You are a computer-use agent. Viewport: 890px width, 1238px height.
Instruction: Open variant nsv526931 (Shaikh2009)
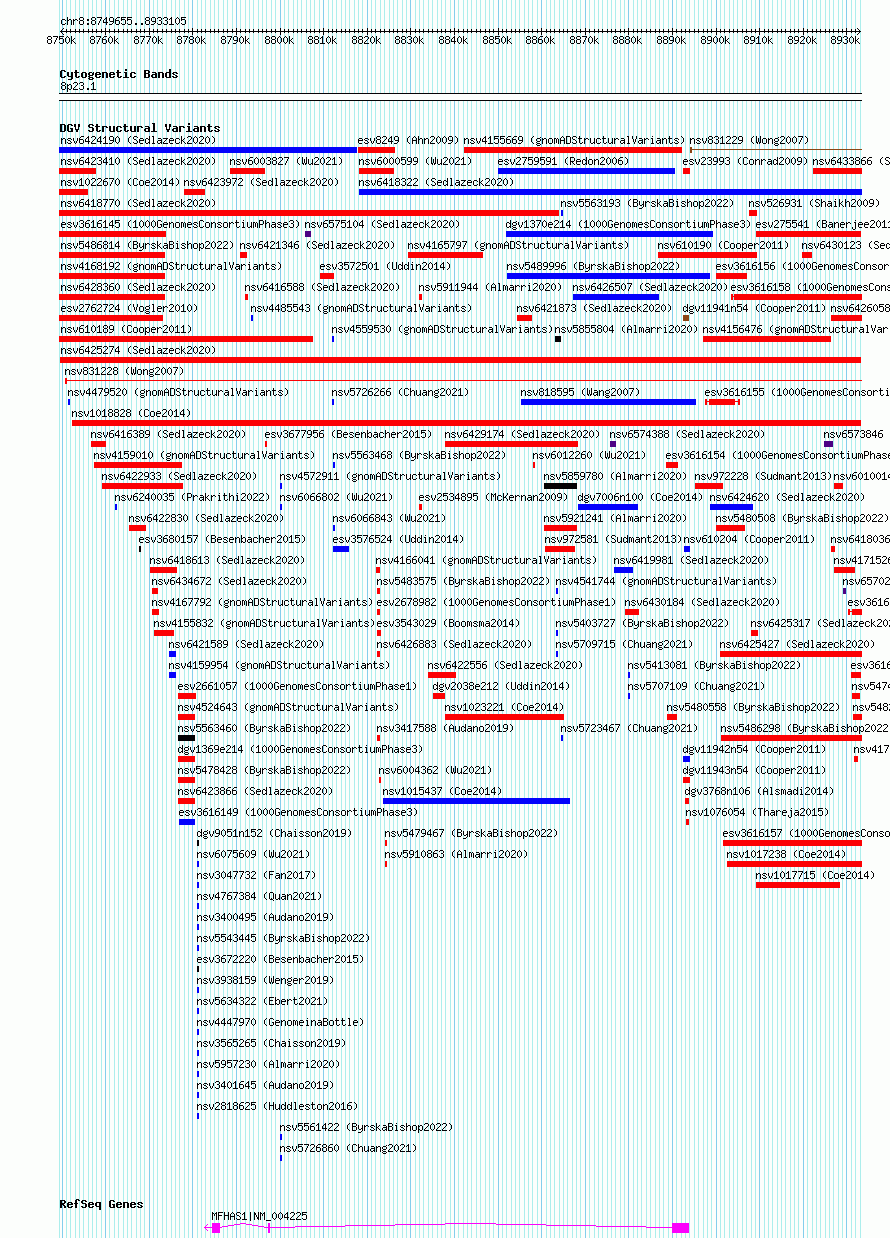tap(814, 203)
